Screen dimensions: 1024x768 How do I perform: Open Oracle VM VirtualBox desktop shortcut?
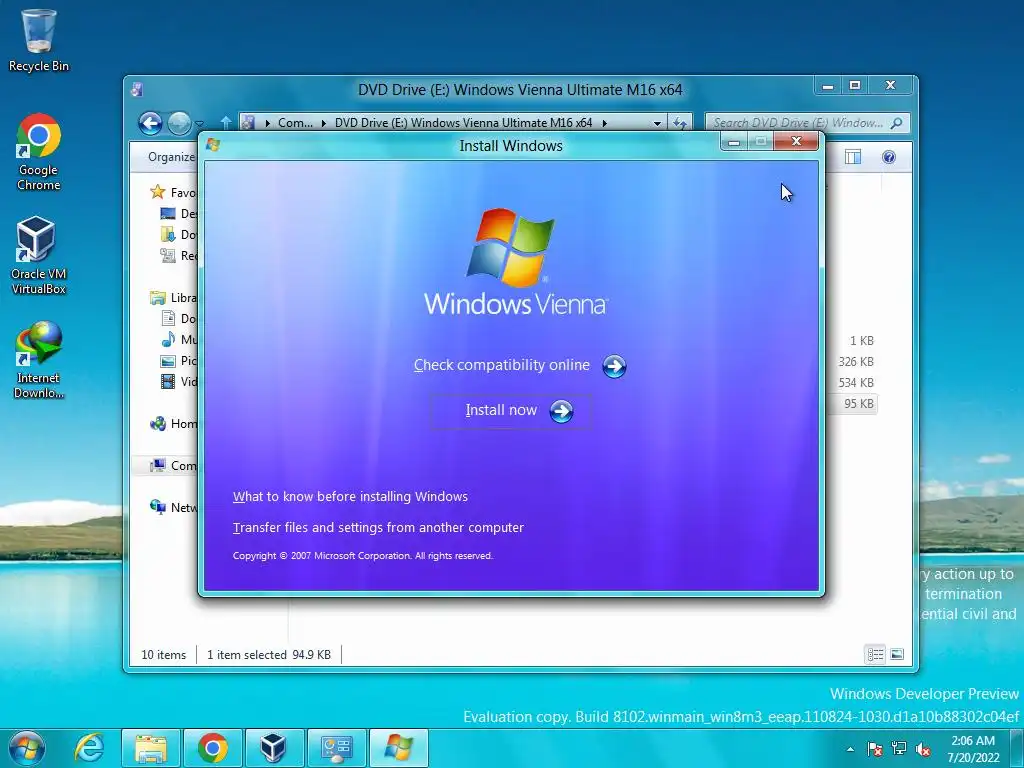click(39, 255)
